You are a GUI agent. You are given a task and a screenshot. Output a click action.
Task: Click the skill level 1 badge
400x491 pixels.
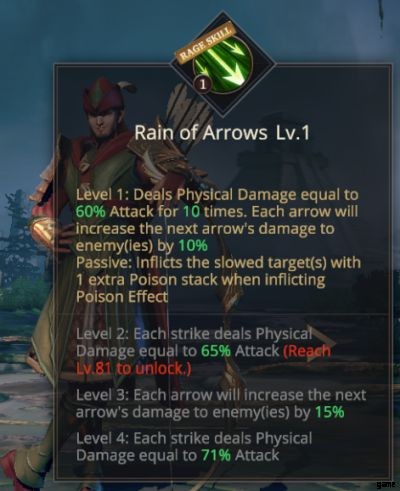pos(202,85)
